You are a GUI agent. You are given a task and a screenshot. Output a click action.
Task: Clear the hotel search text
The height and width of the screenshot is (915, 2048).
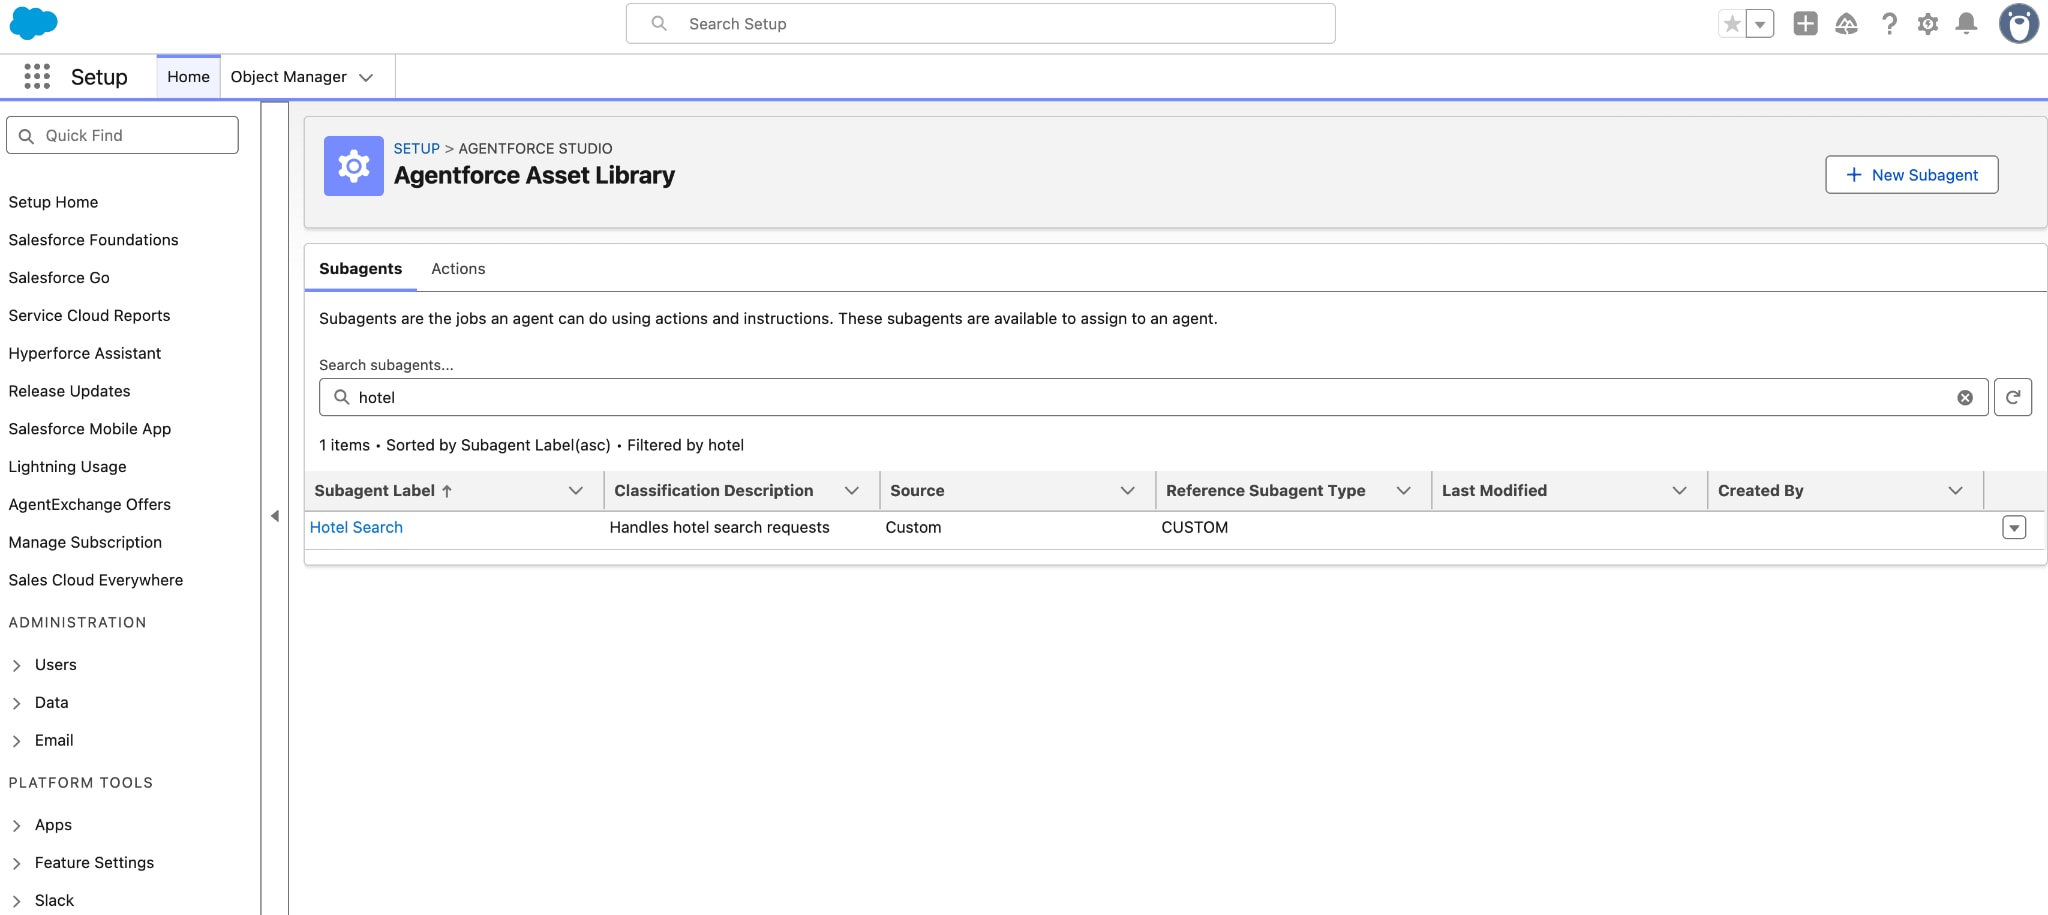click(1965, 398)
